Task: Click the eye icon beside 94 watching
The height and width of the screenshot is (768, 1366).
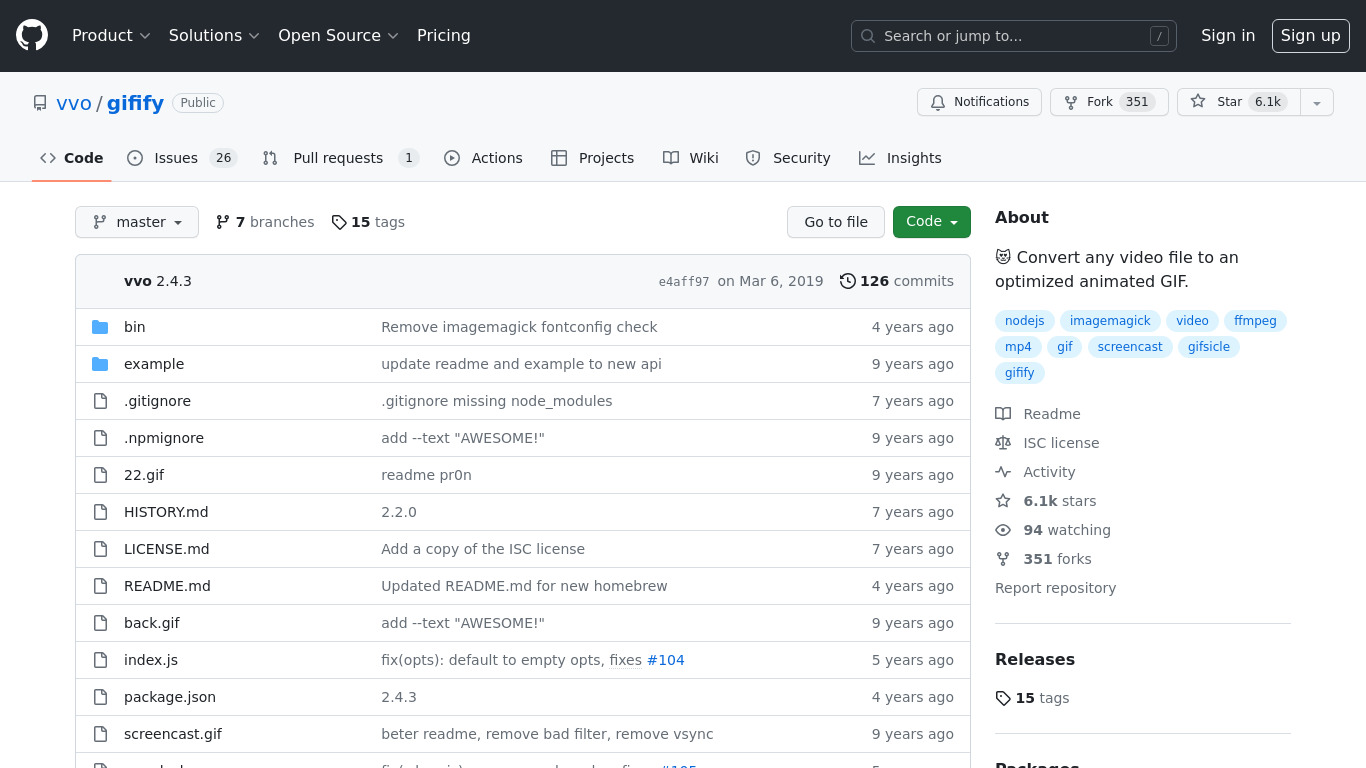Action: [1003, 530]
